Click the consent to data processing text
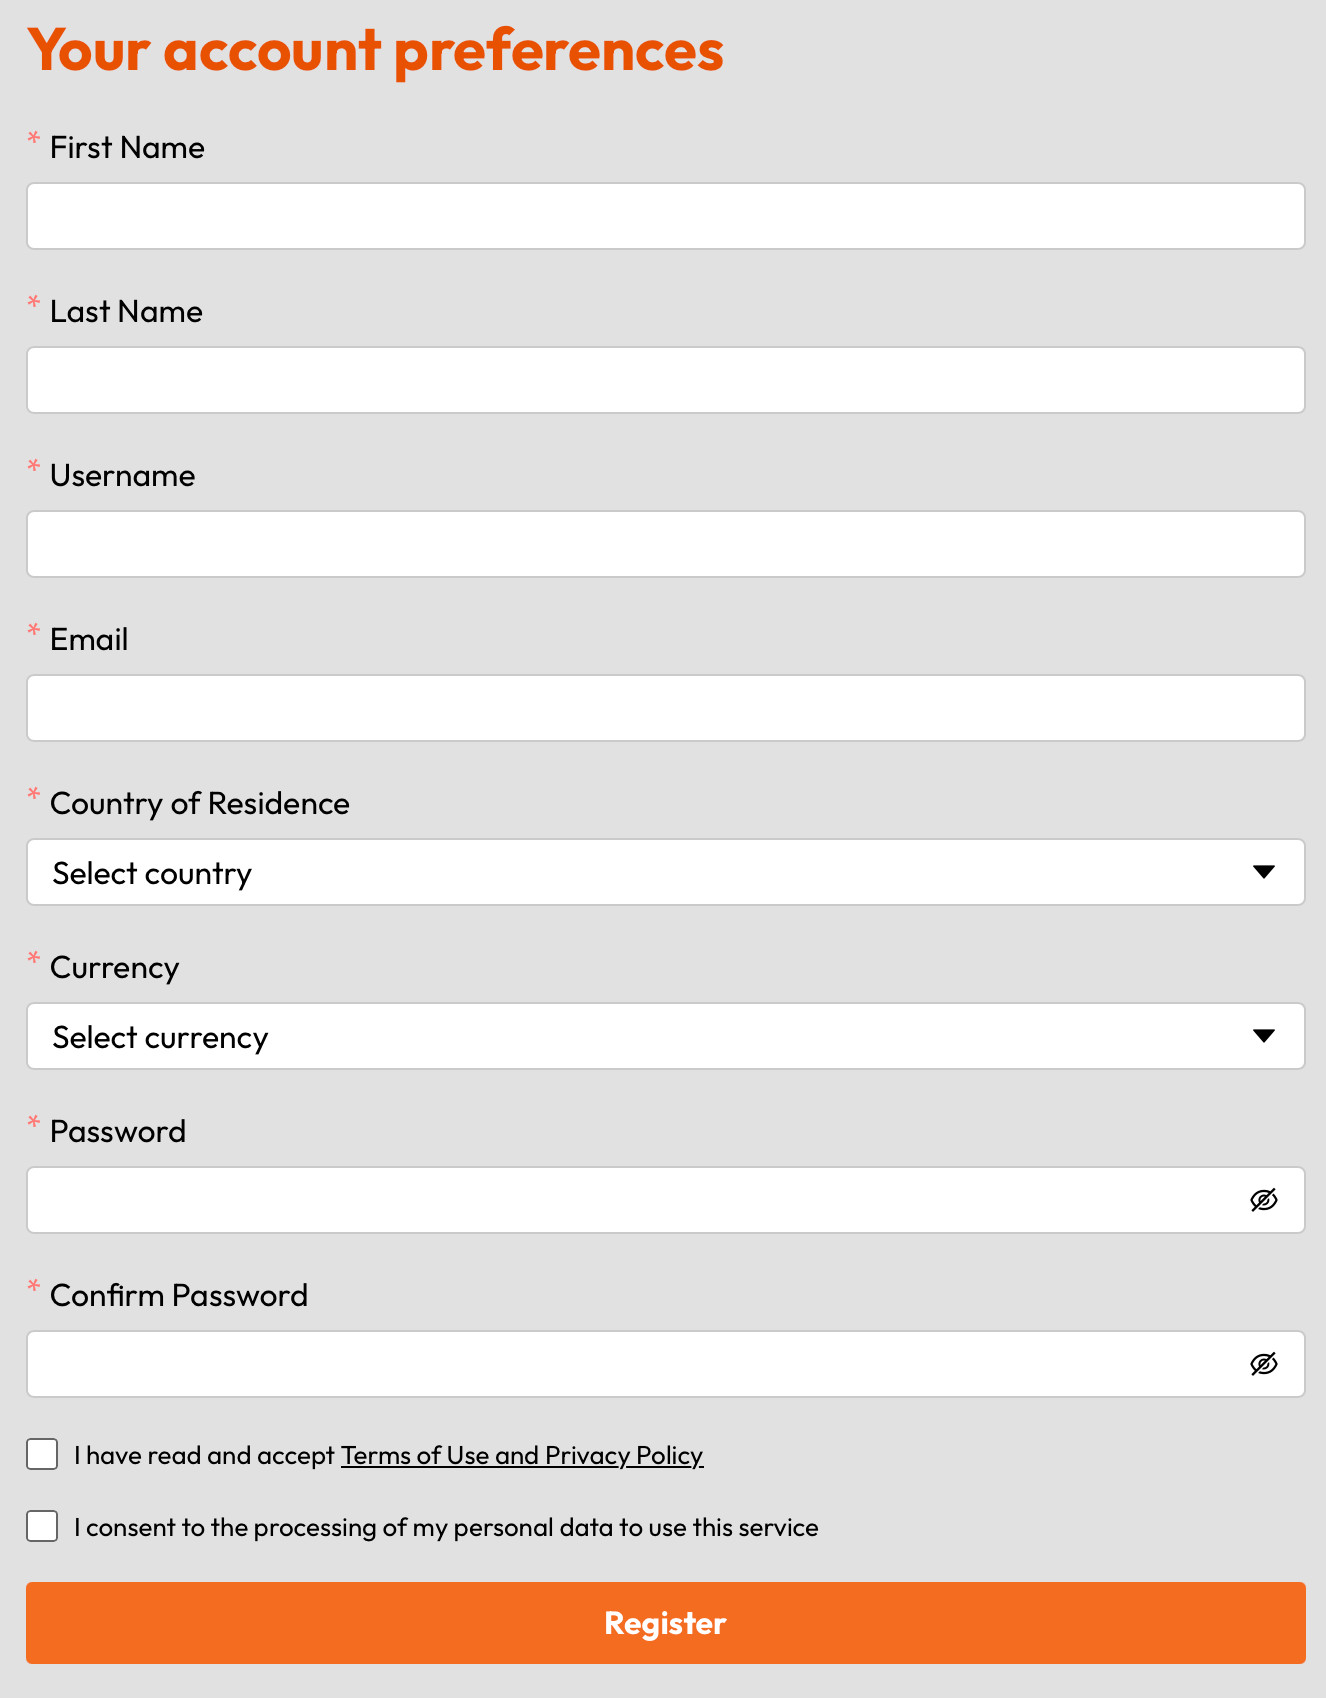1326x1698 pixels. pyautogui.click(x=446, y=1527)
